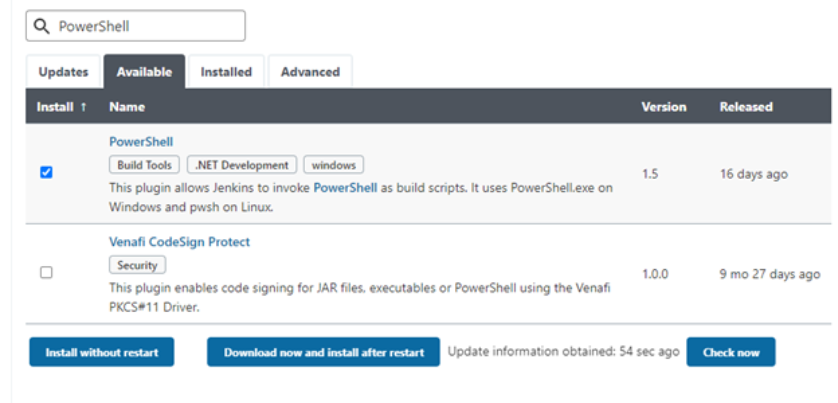Focus the PowerShell plugin search field
Image resolution: width=838 pixels, height=403 pixels.
click(136, 26)
